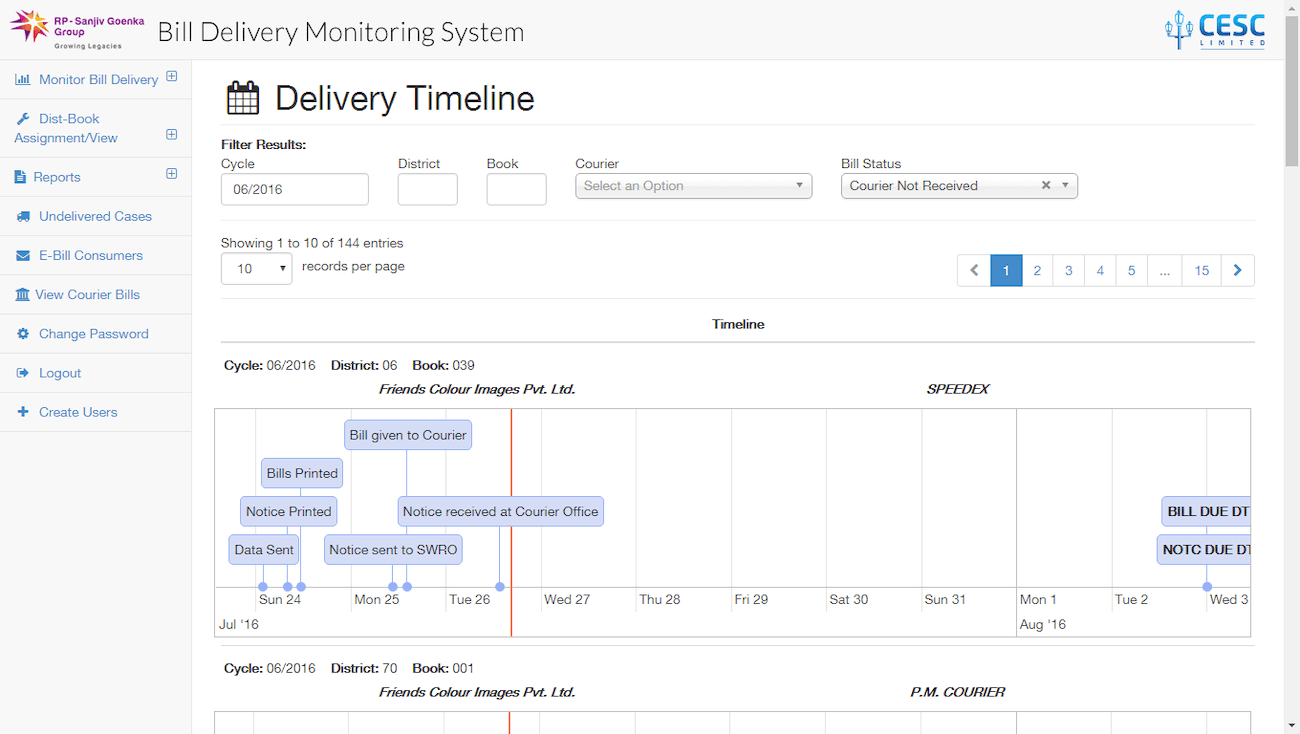Expand the Monitor Bill Delivery submenu
The height and width of the screenshot is (734, 1300).
click(x=171, y=77)
